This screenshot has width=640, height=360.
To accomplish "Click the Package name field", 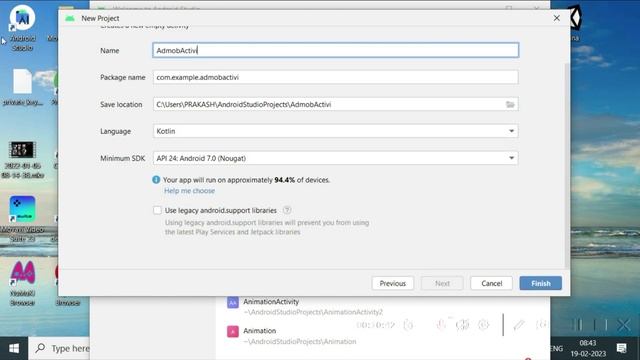I will point(336,77).
